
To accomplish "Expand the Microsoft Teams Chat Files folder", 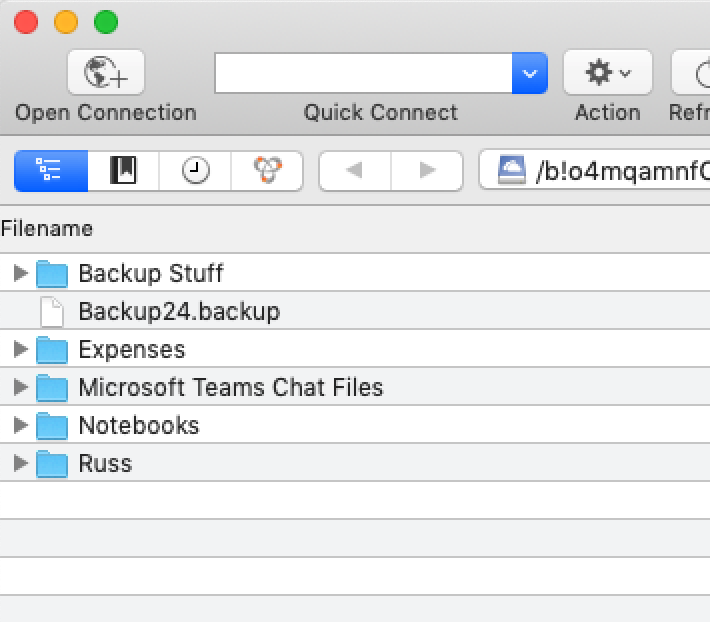I will [x=20, y=387].
